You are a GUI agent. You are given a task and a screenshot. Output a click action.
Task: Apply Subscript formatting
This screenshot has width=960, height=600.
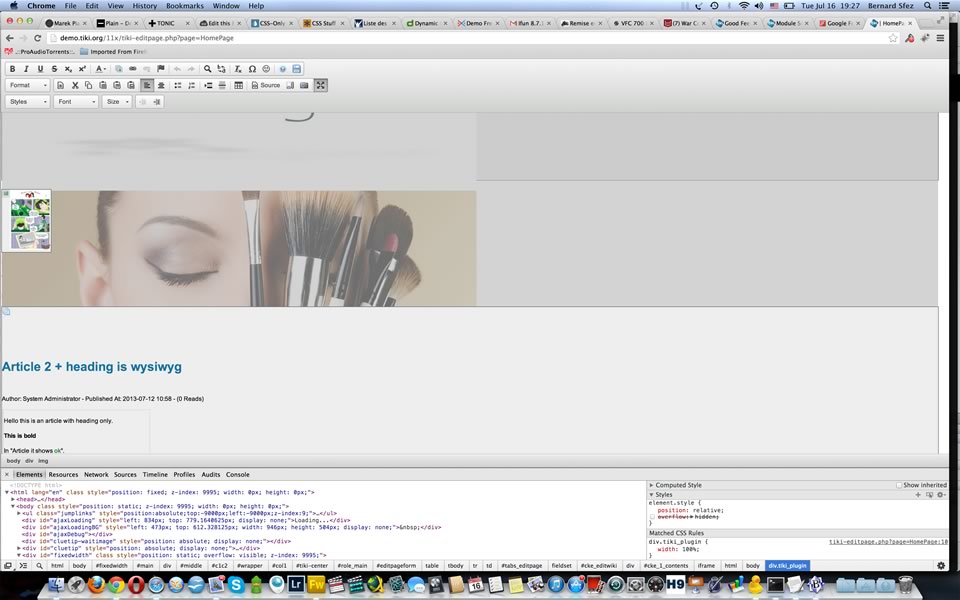(69, 69)
